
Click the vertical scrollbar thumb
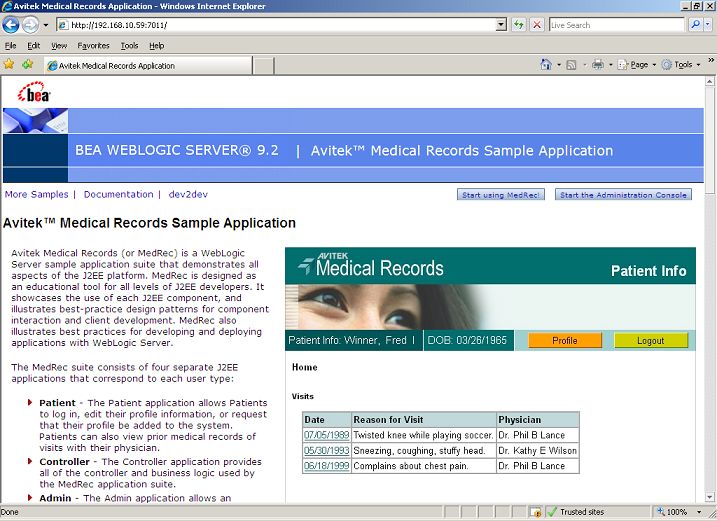(710, 140)
